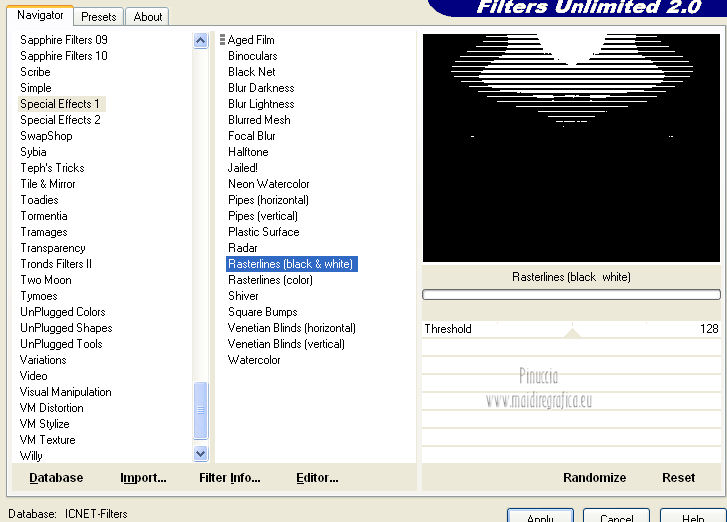Select UnPlugged Colors category

(x=63, y=312)
